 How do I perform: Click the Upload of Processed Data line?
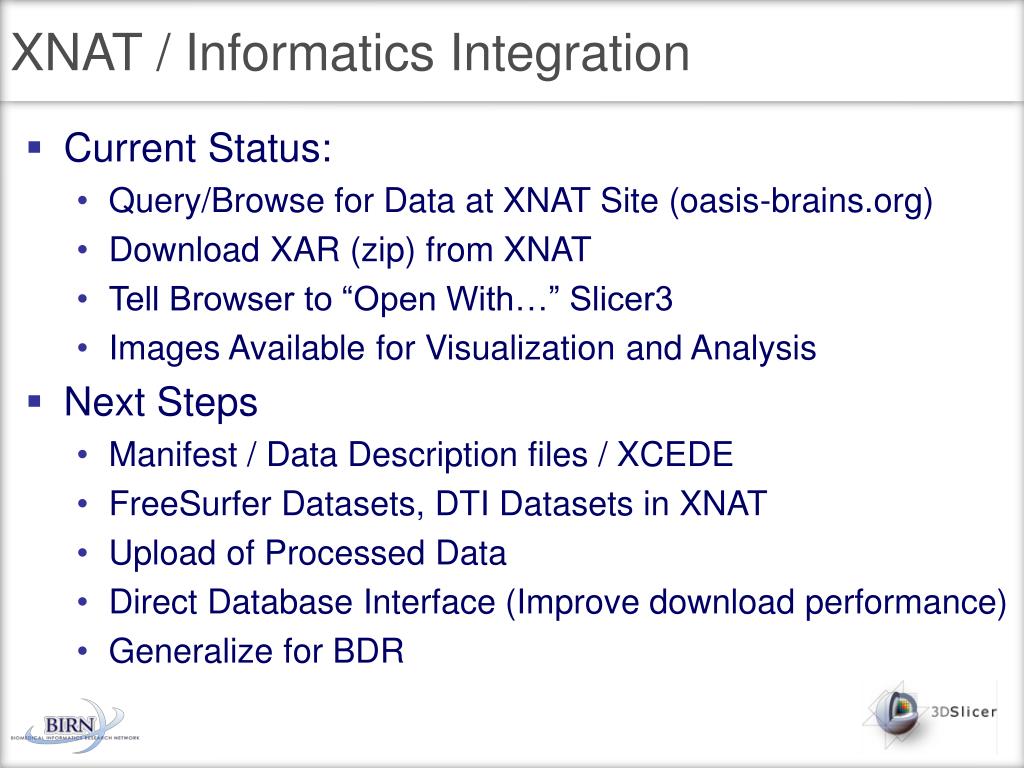(308, 553)
